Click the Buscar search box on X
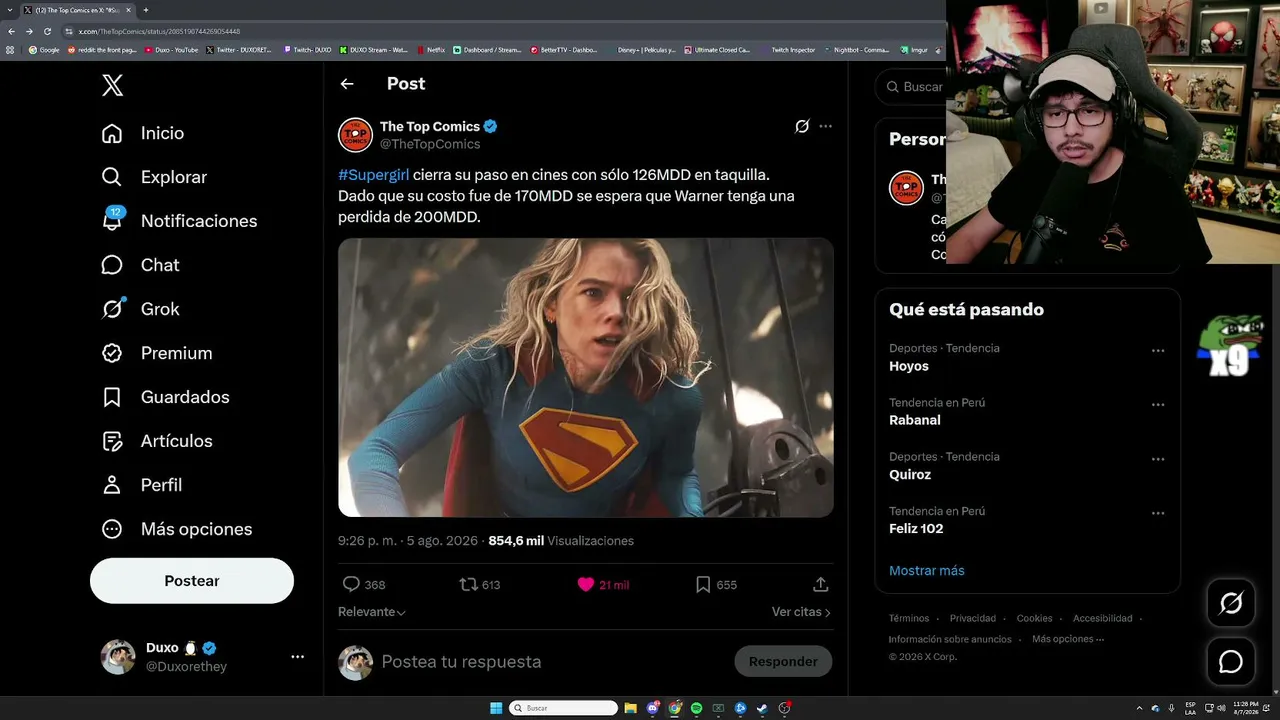The height and width of the screenshot is (720, 1280). coord(912,87)
